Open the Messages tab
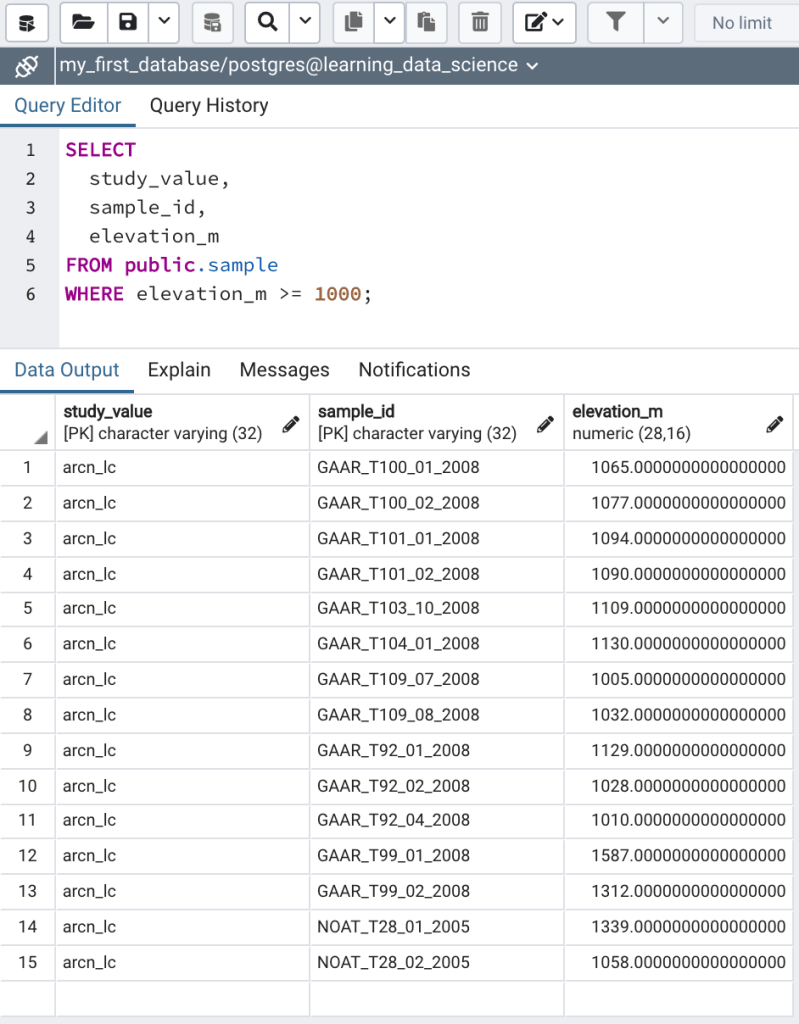 pyautogui.click(x=284, y=370)
